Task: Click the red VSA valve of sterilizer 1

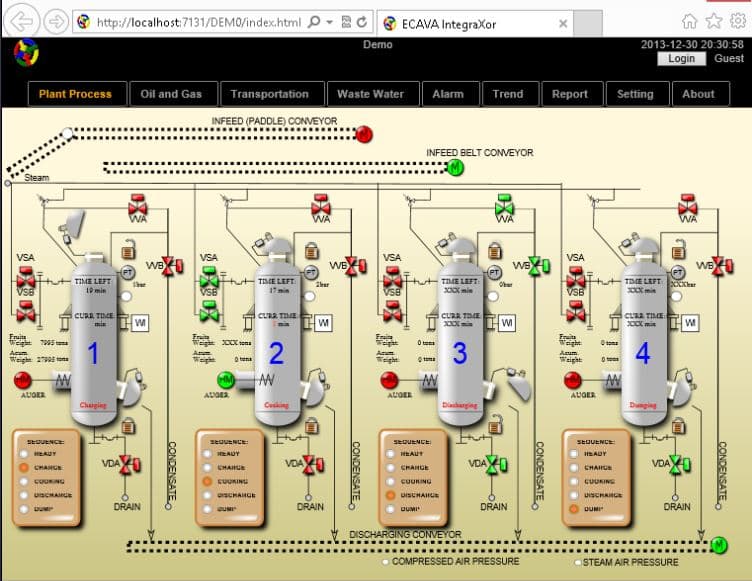Action: (26, 276)
